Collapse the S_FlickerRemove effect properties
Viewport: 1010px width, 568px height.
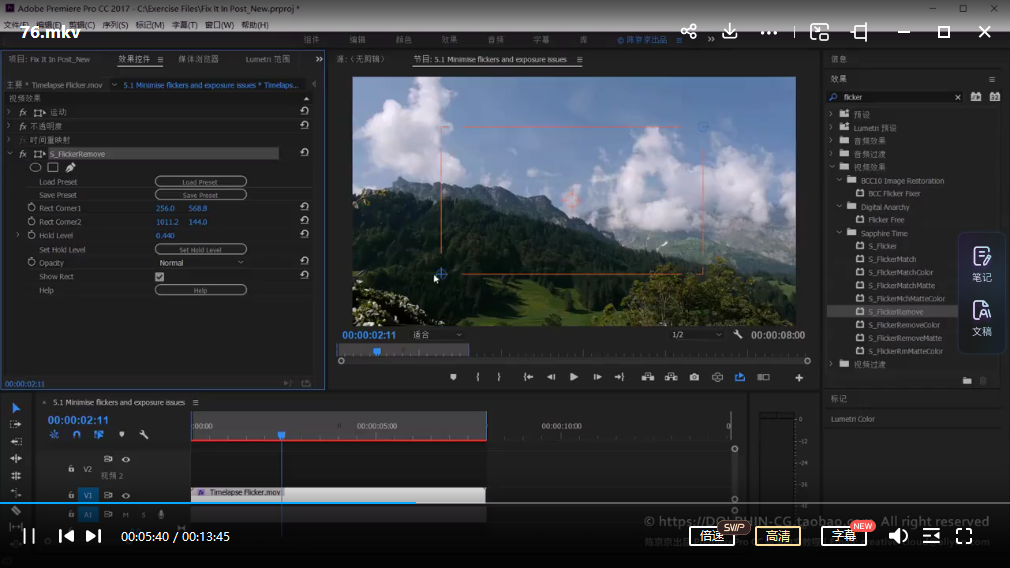10,153
